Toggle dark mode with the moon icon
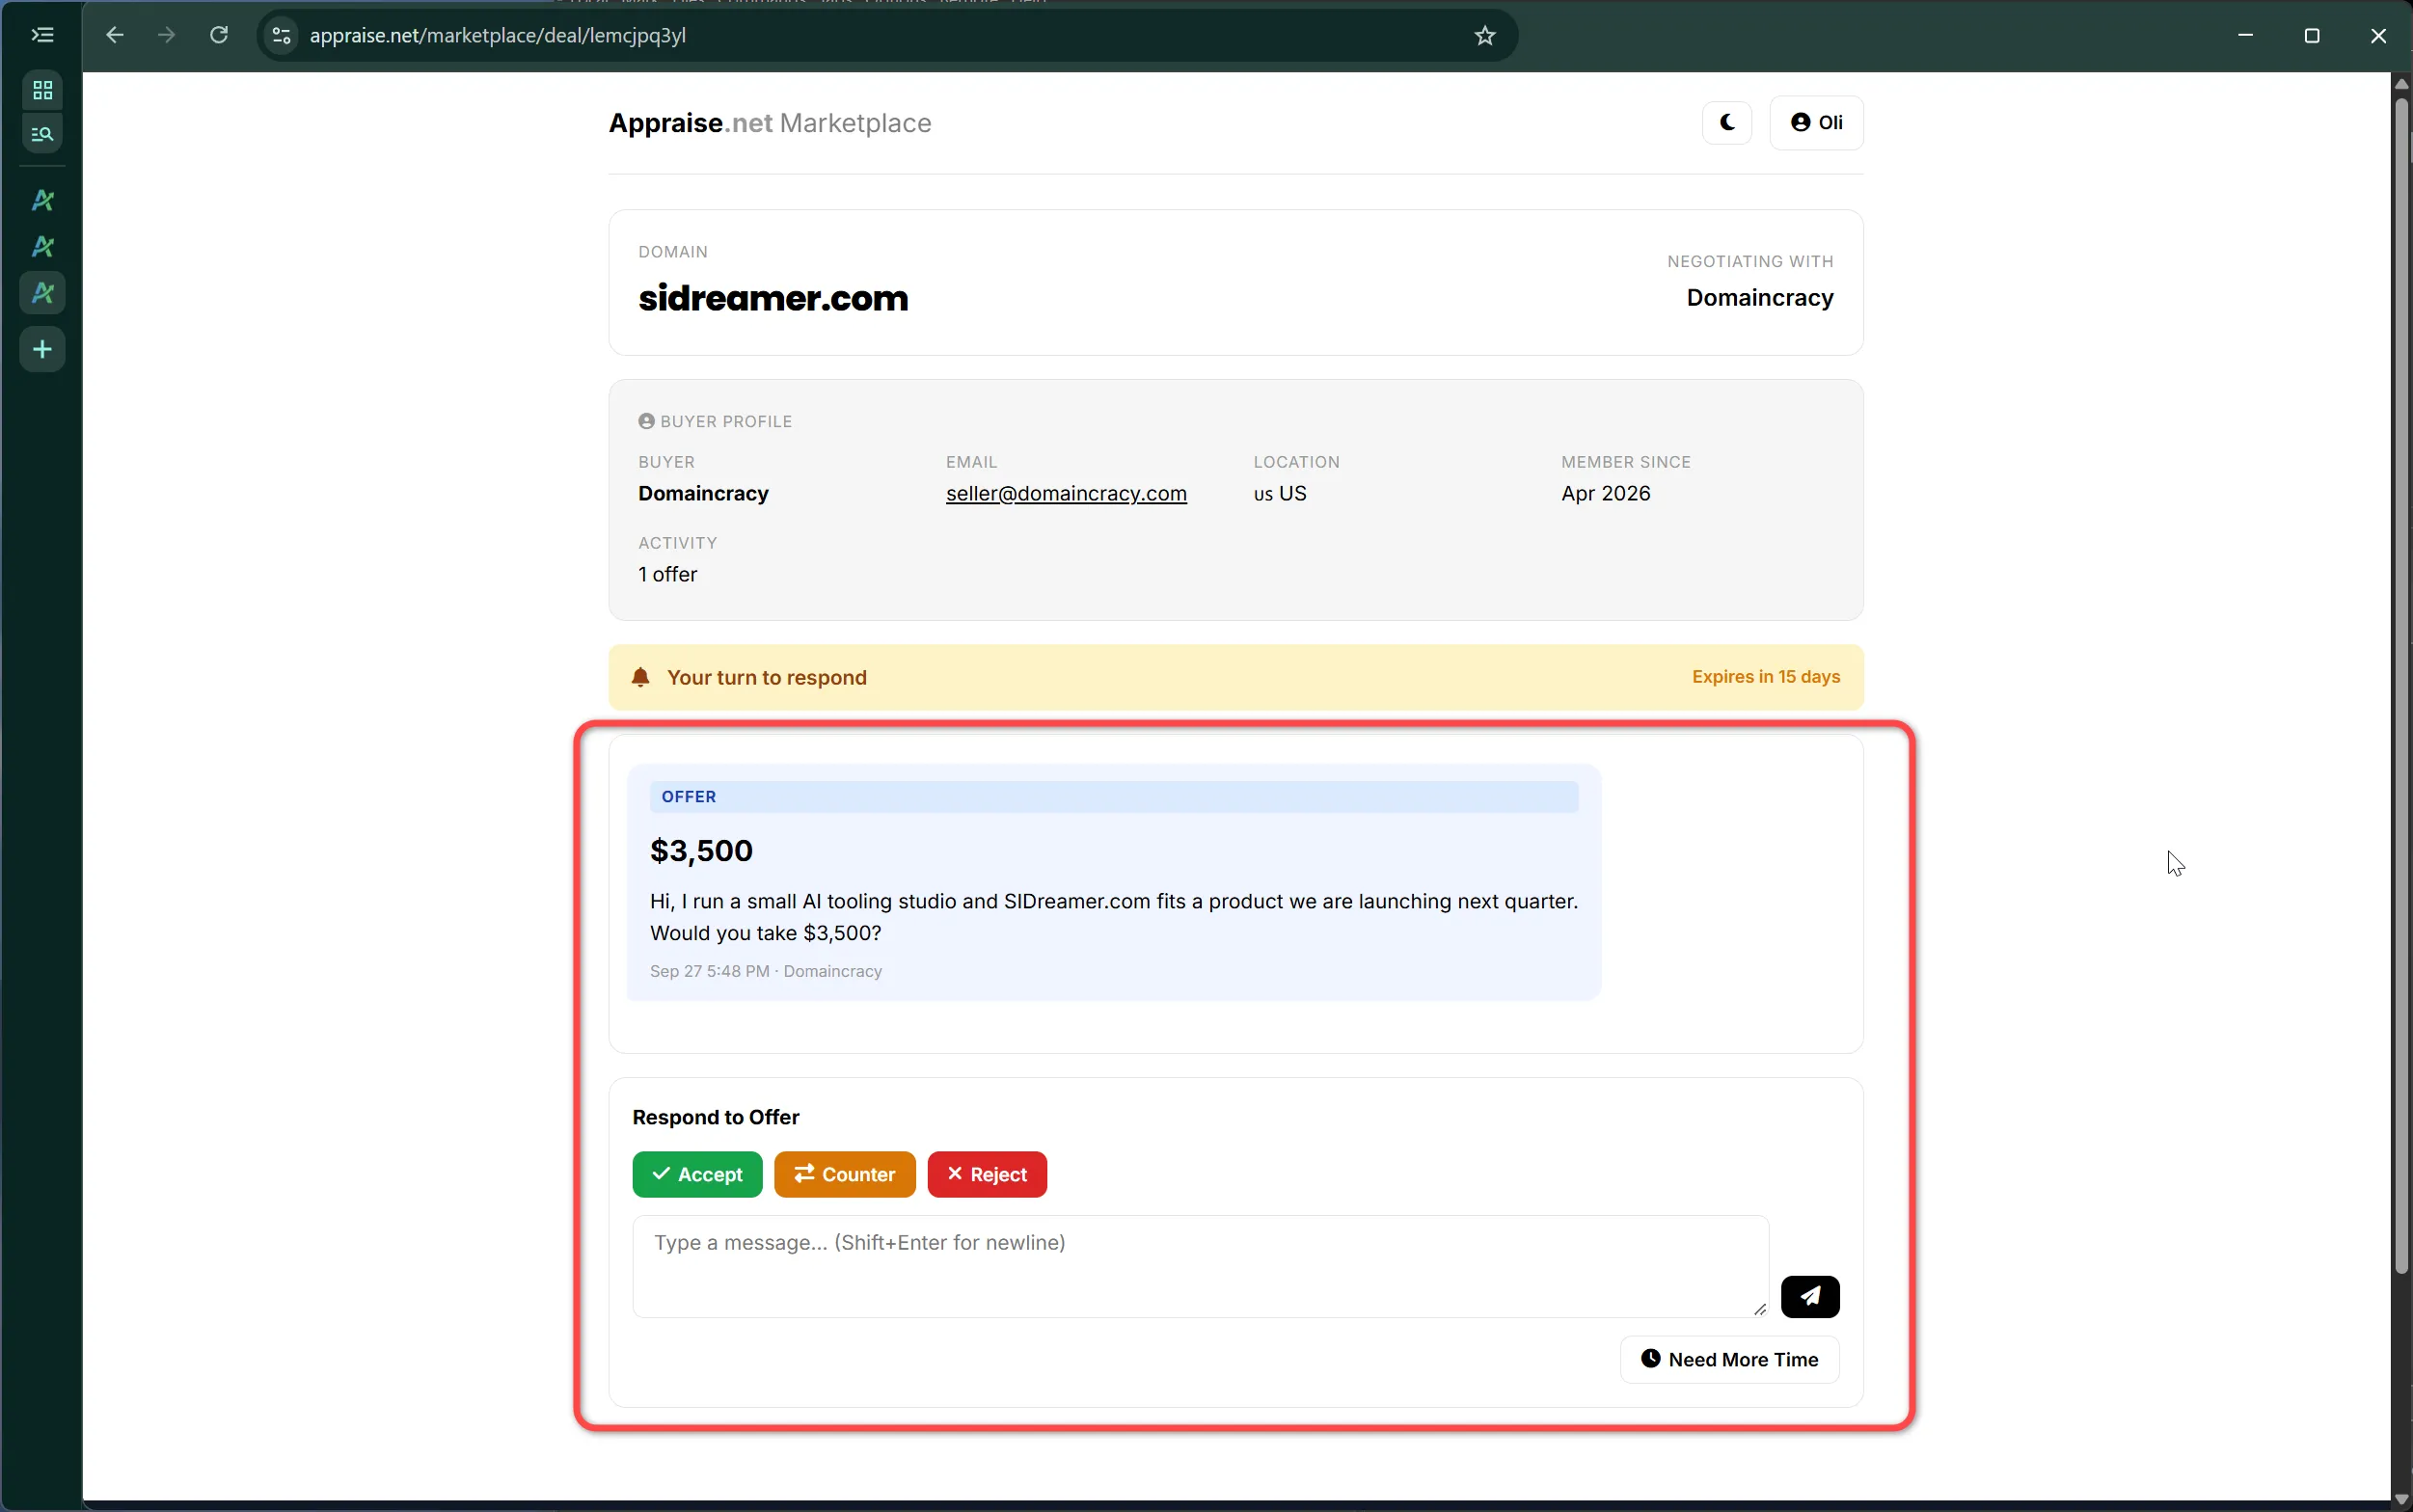 [1726, 122]
